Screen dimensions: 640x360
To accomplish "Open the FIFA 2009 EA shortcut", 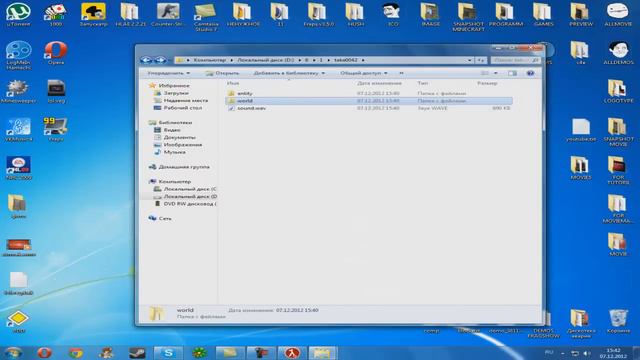I will [18, 168].
